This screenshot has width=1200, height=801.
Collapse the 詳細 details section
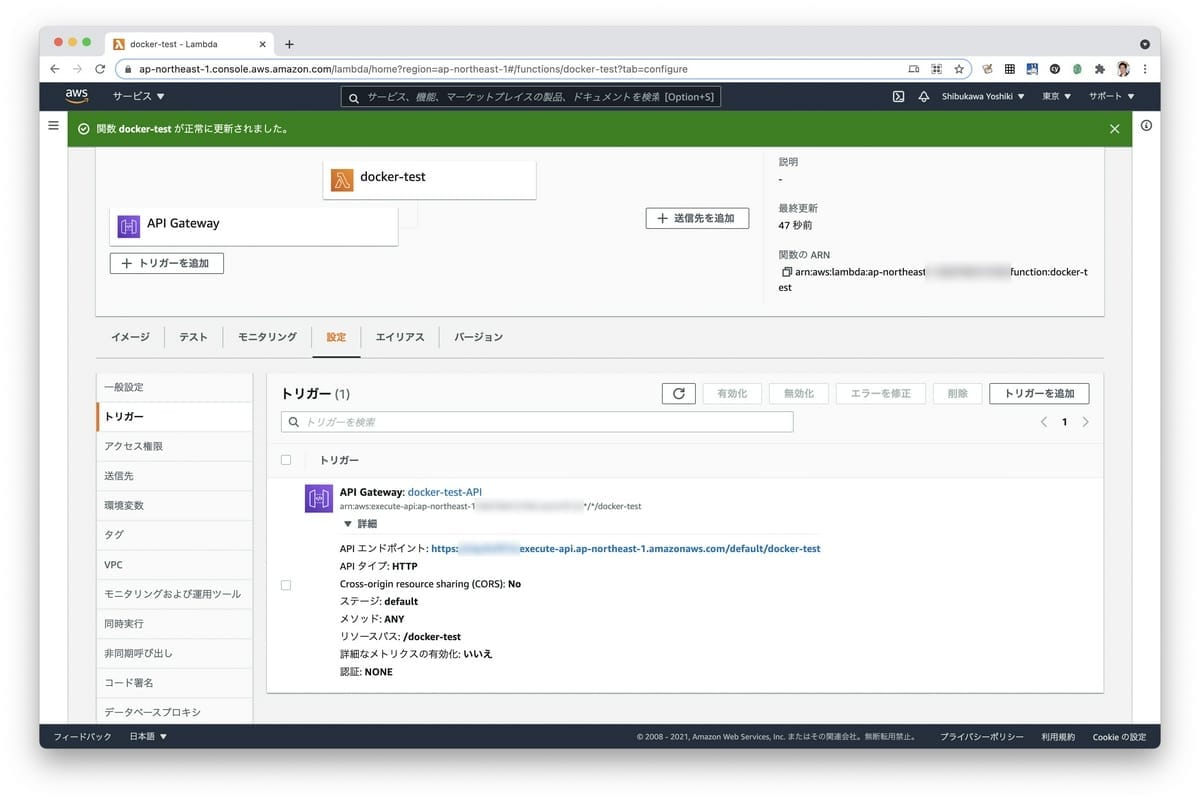click(x=360, y=524)
